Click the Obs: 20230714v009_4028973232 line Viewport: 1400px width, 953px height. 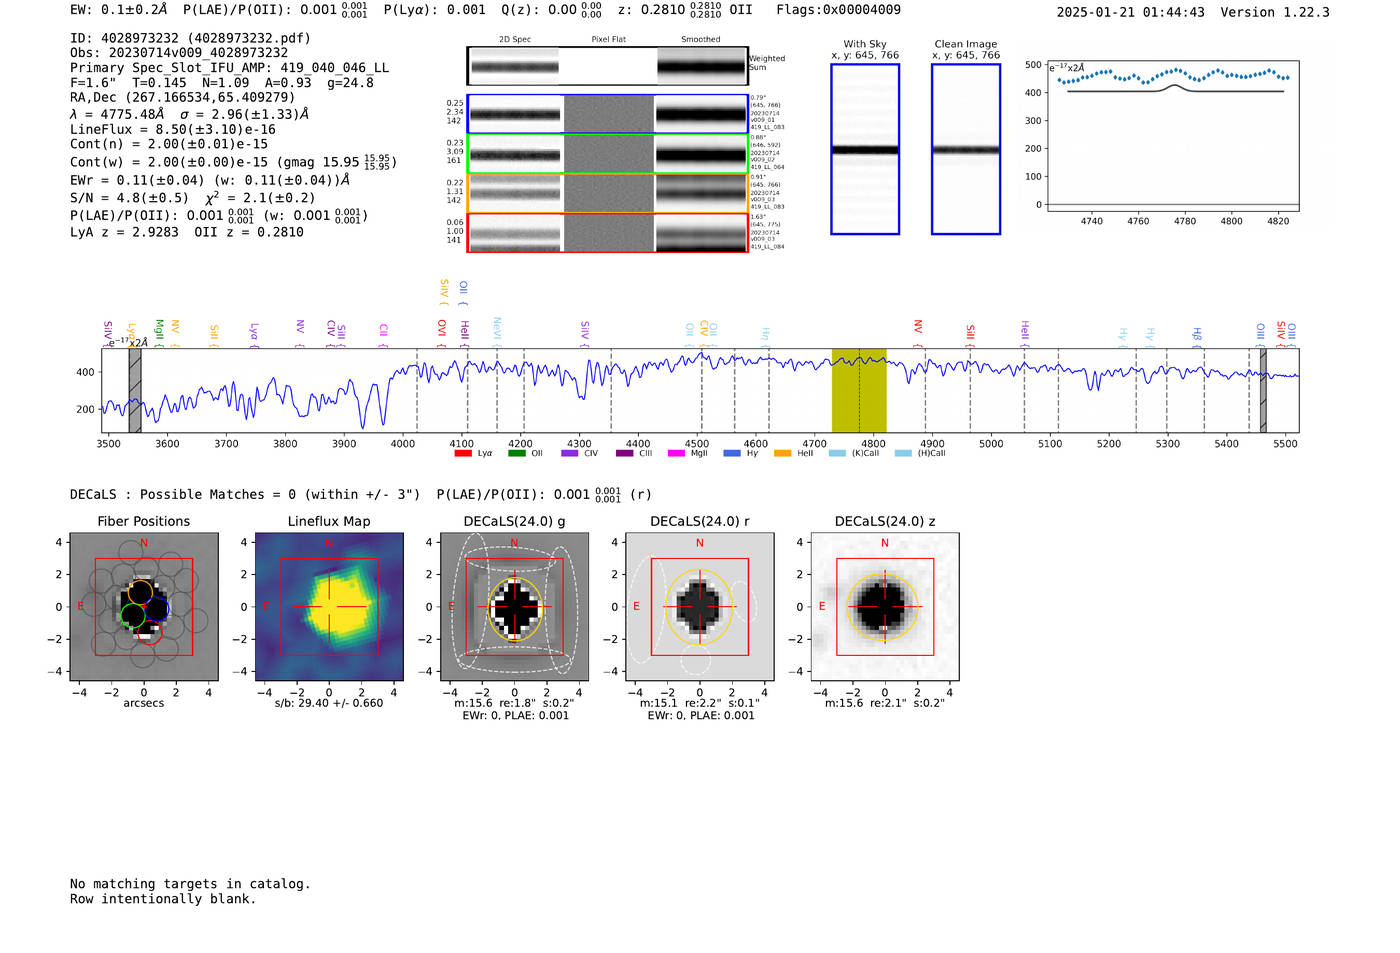(179, 53)
